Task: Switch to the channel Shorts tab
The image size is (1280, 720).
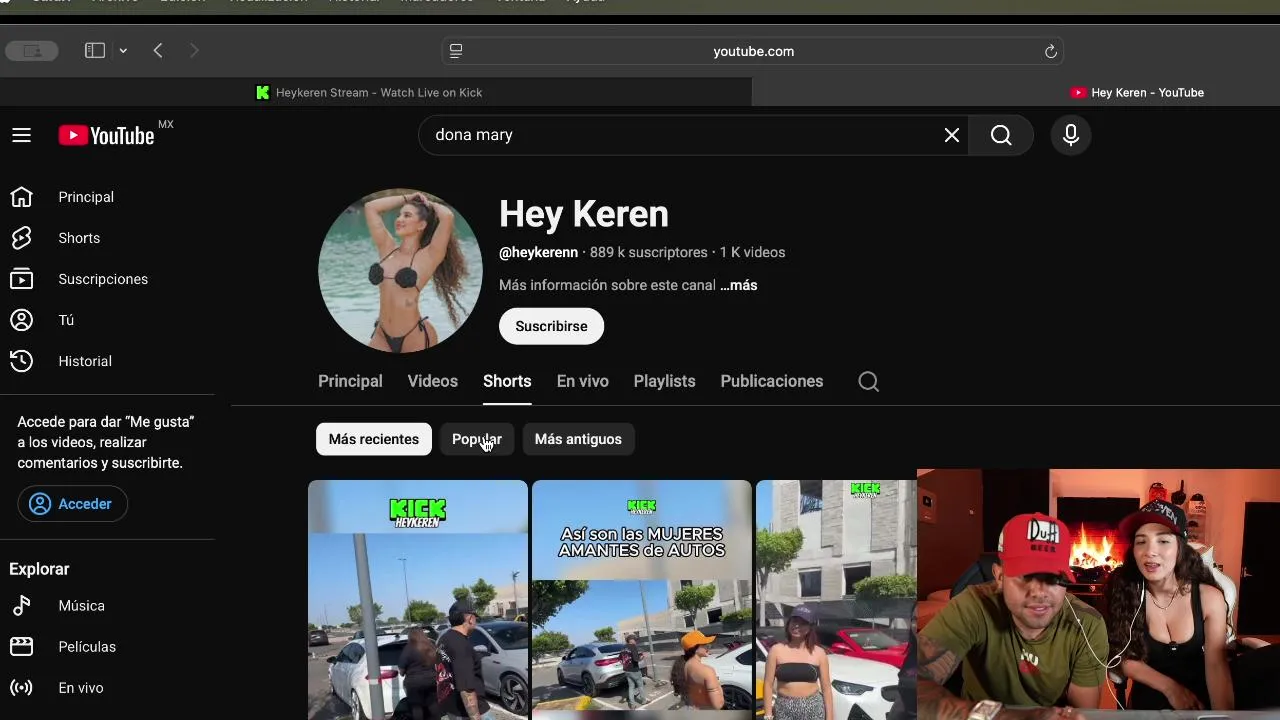Action: 507,381
